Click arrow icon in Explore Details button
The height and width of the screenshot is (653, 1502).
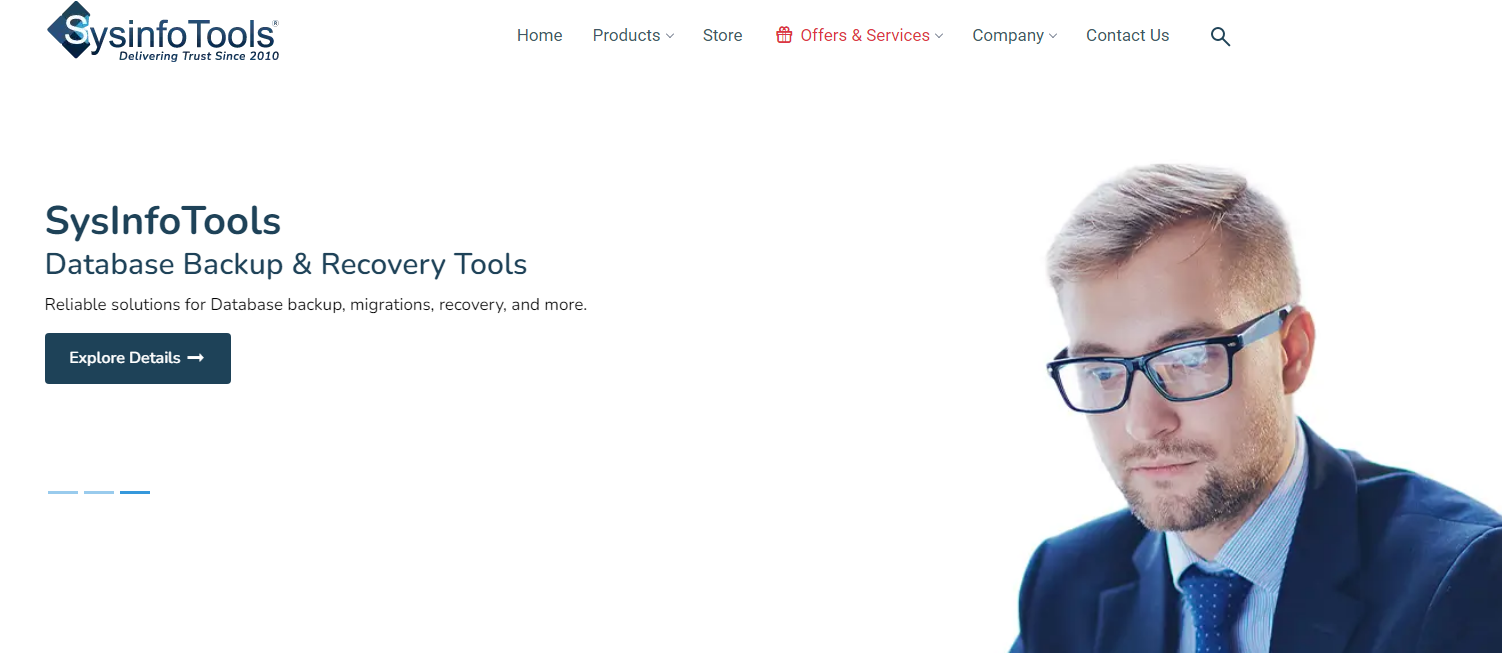point(196,358)
